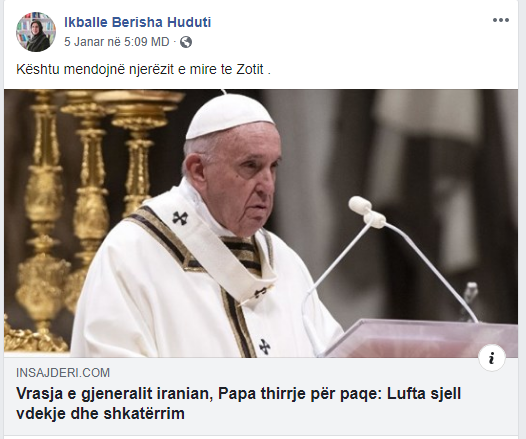The image size is (526, 439).
Task: Click the INSAJDERI.COM source domain
Action: [63, 373]
